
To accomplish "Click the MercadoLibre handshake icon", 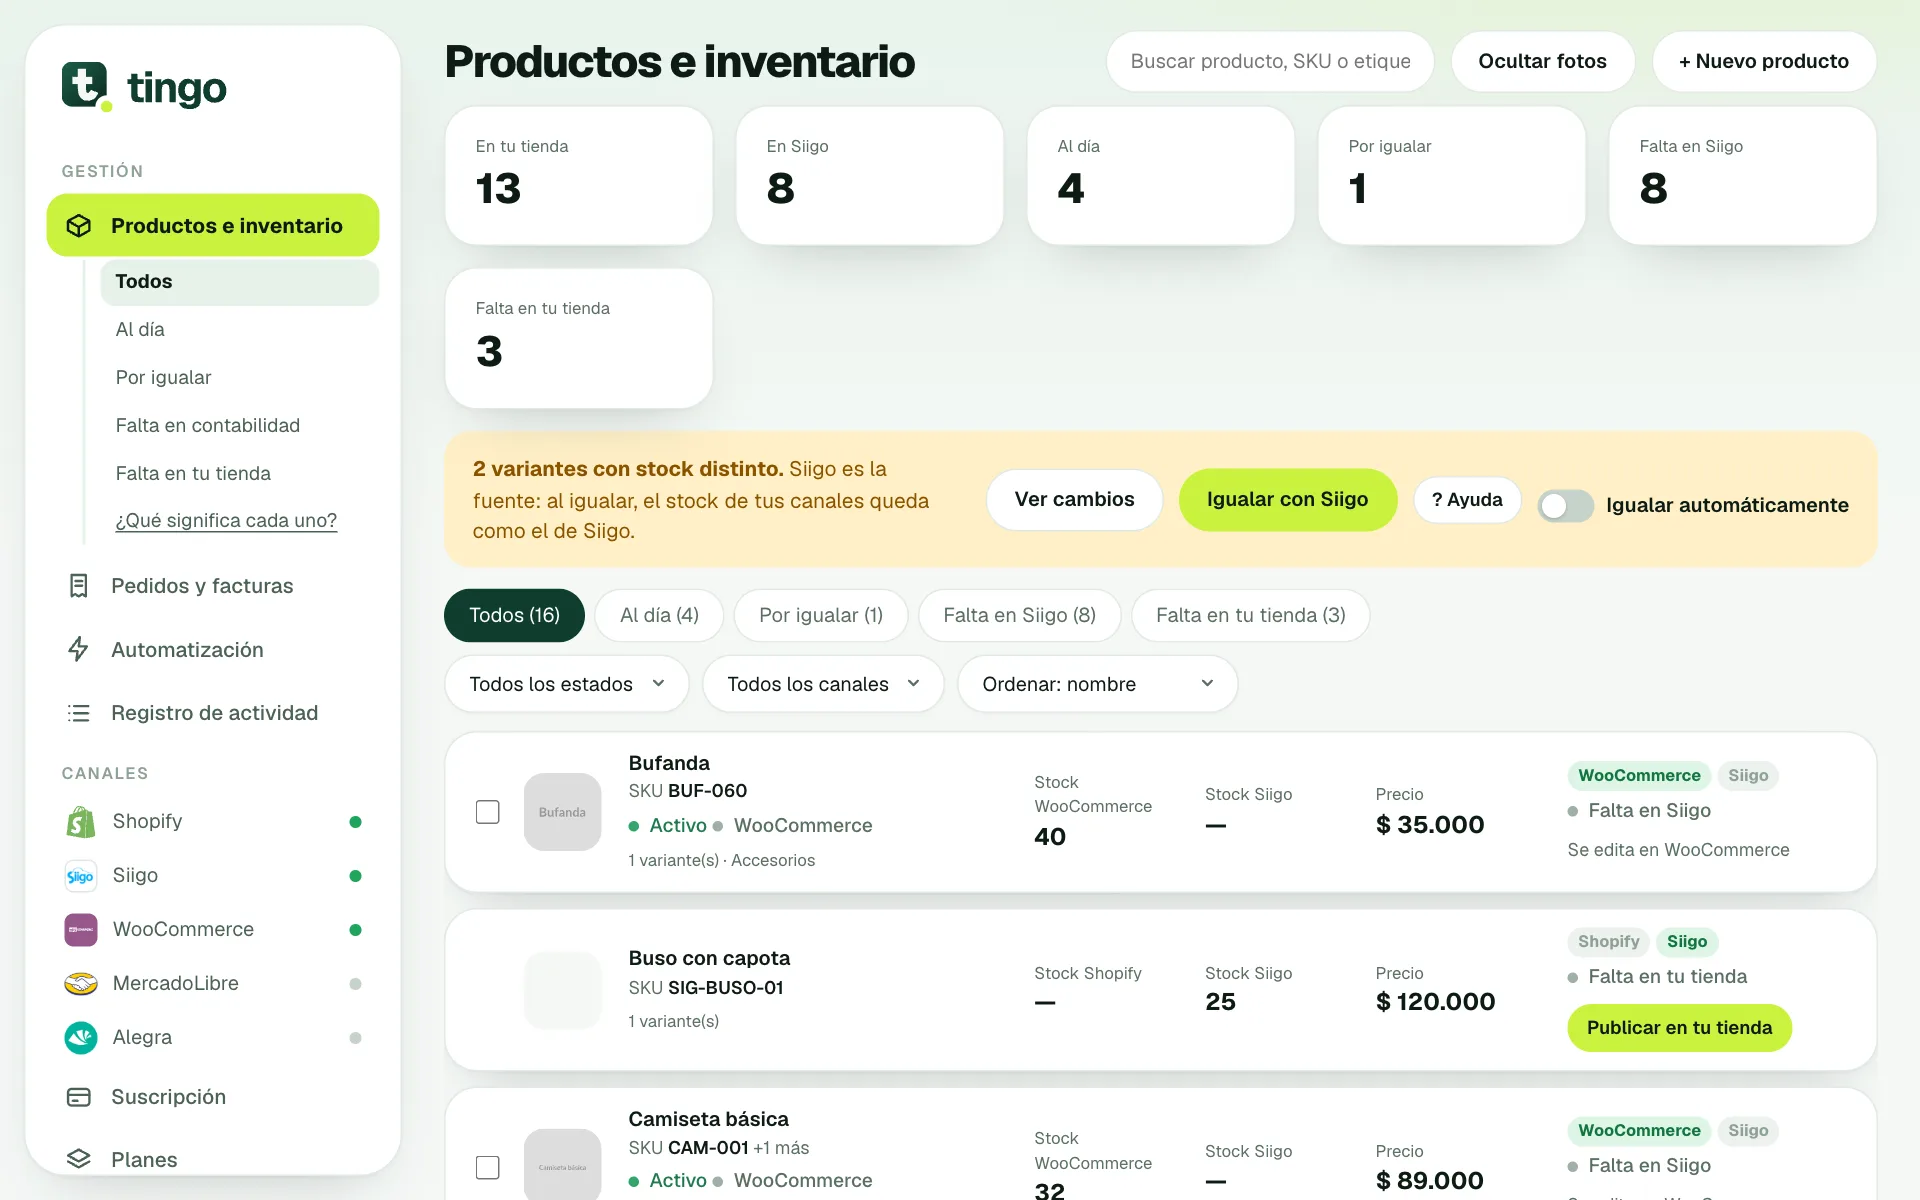I will [81, 984].
